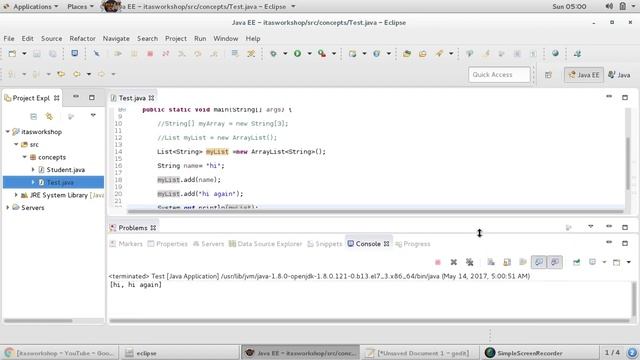Select the Console tab

coord(368,244)
